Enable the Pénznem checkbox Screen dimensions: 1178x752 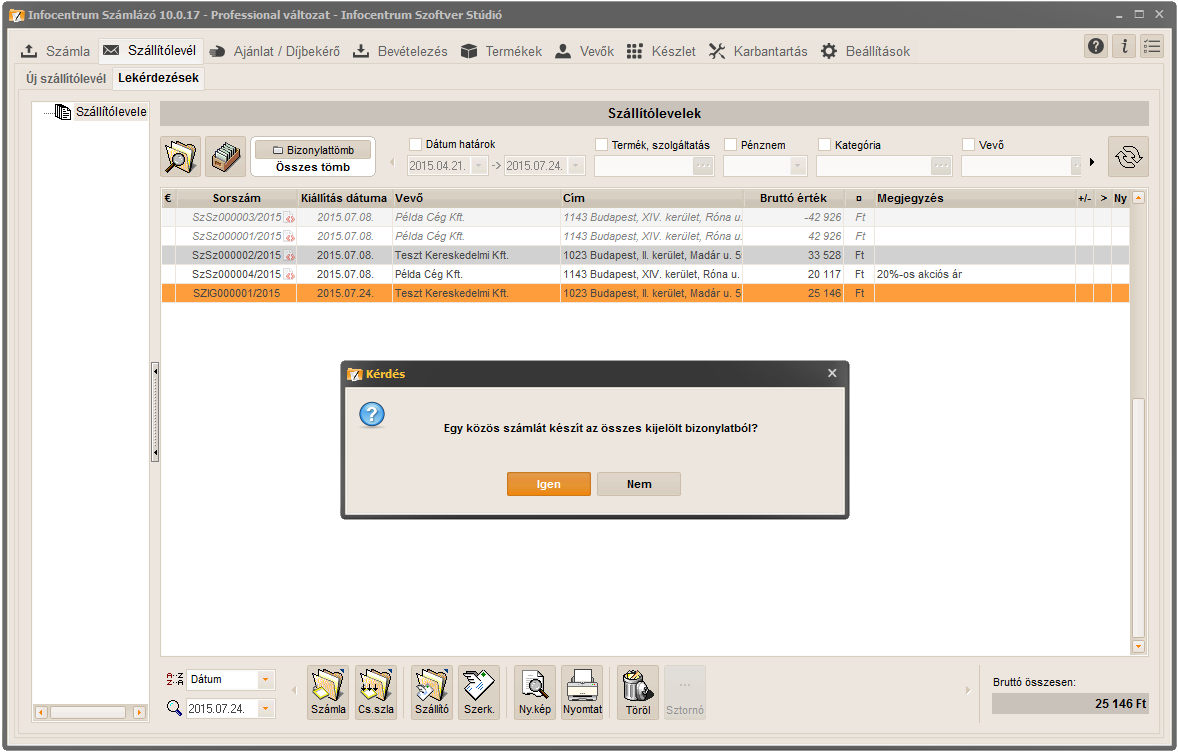[730, 144]
